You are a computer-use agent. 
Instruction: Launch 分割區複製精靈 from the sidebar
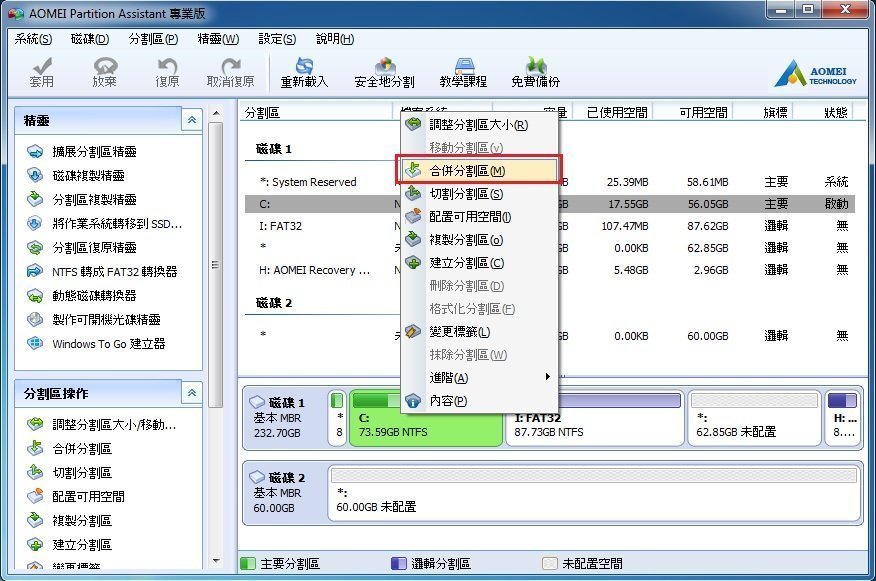click(82, 199)
